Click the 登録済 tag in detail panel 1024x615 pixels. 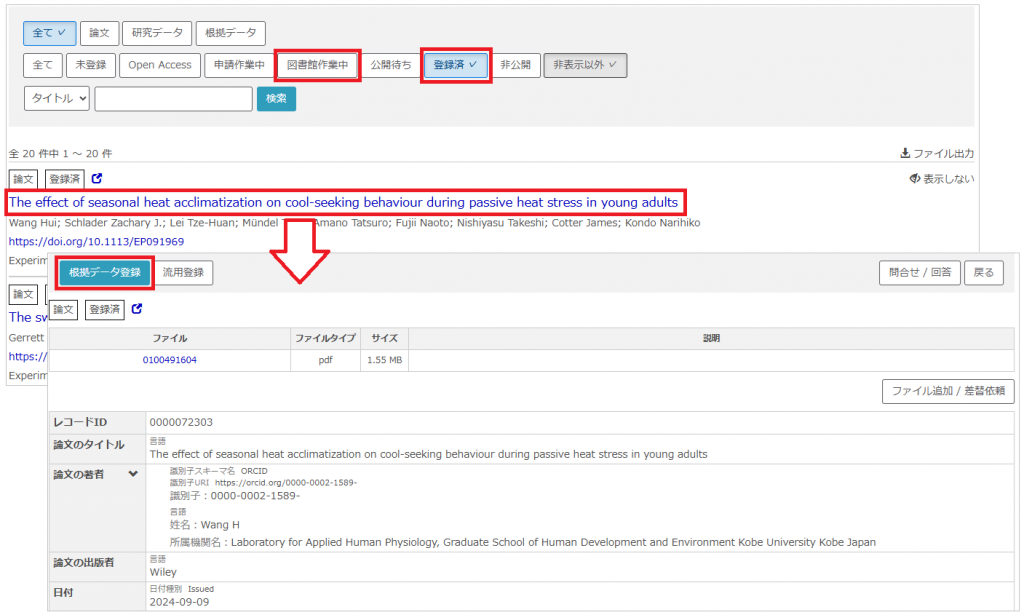[x=104, y=309]
